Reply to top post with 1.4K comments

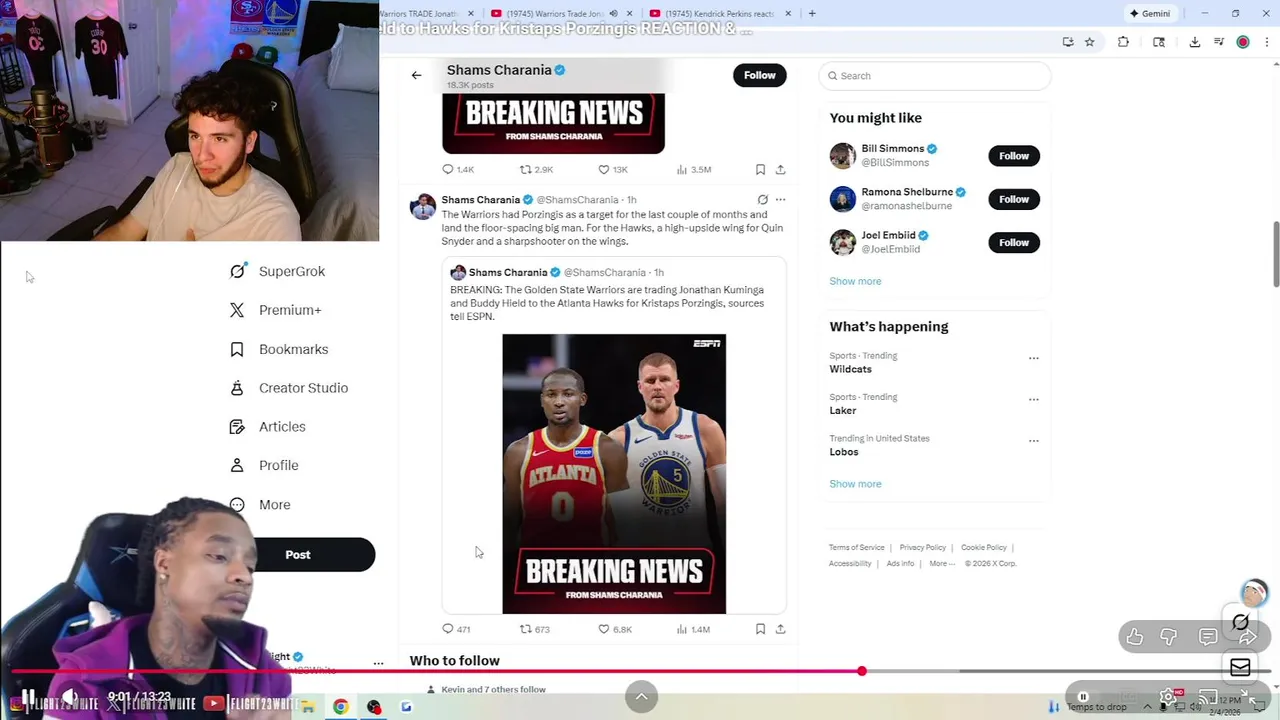pyautogui.click(x=458, y=169)
